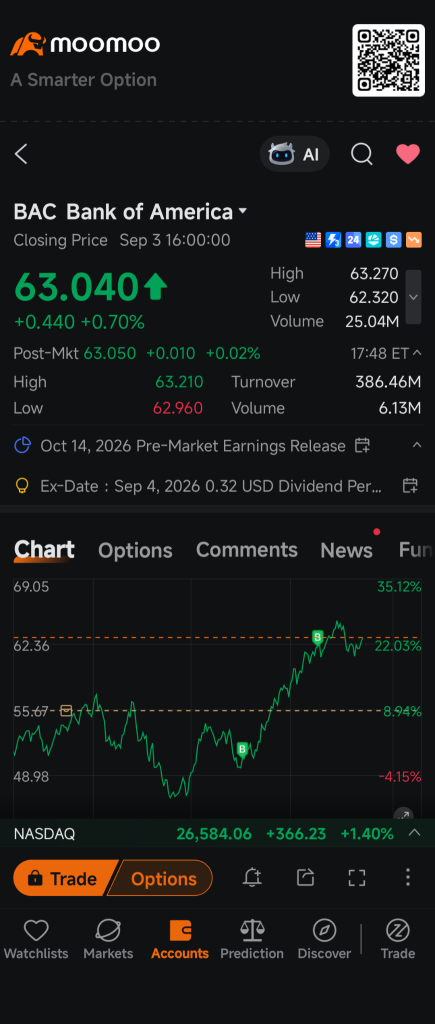435x1024 pixels.
Task: Set a price alert with bell icon
Action: [252, 878]
